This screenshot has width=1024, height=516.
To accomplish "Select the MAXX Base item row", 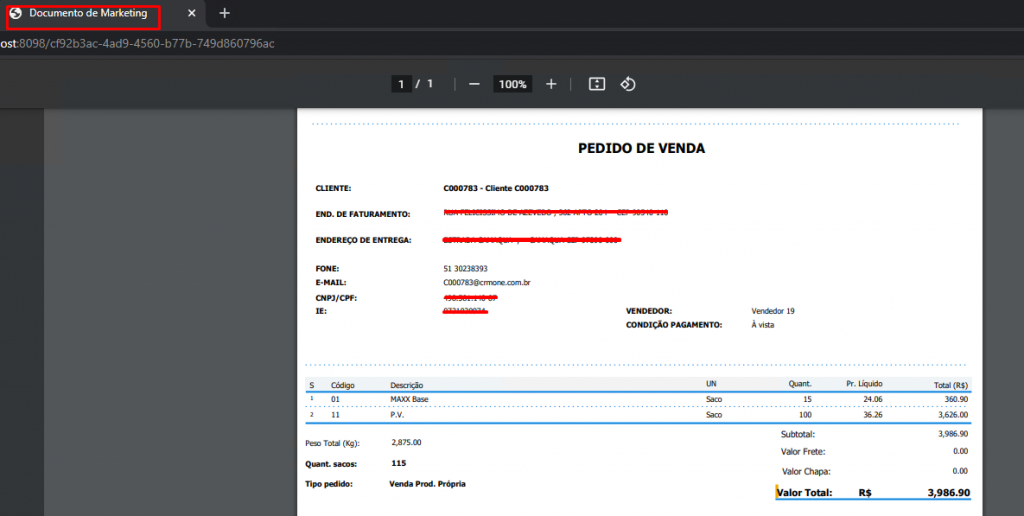I will click(409, 399).
